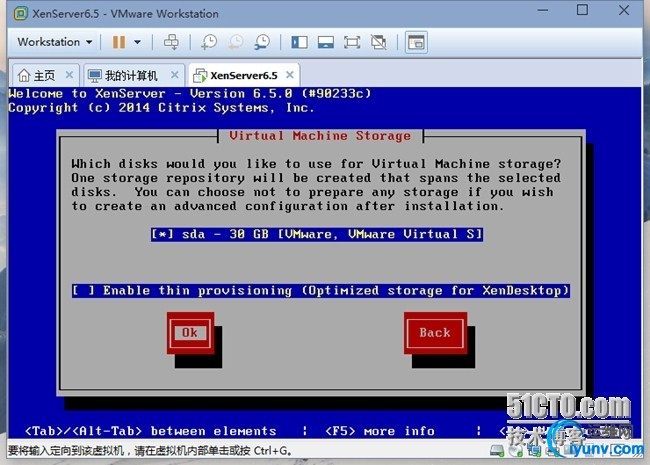Open the snapshot manager
650x465 pixels.
point(262,42)
